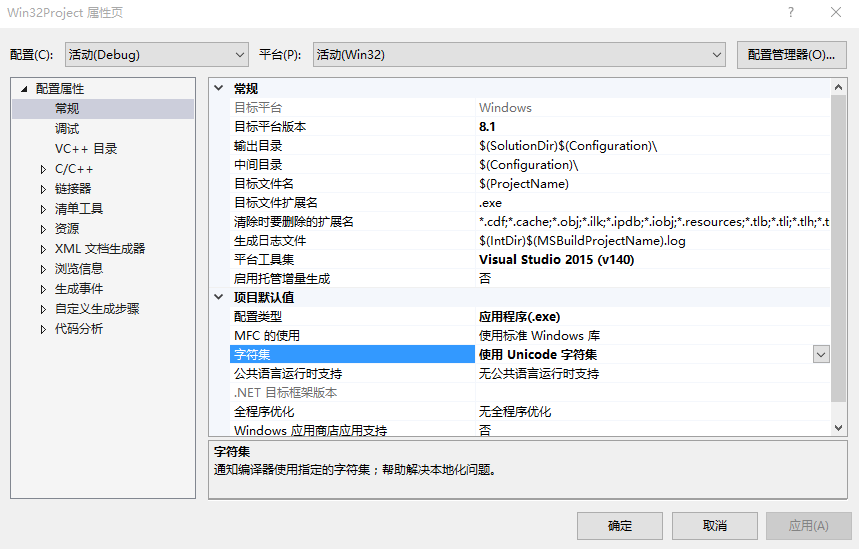Image resolution: width=859 pixels, height=549 pixels.
Task: Click the 目标文件扩展名 value .exe
Action: (490, 203)
